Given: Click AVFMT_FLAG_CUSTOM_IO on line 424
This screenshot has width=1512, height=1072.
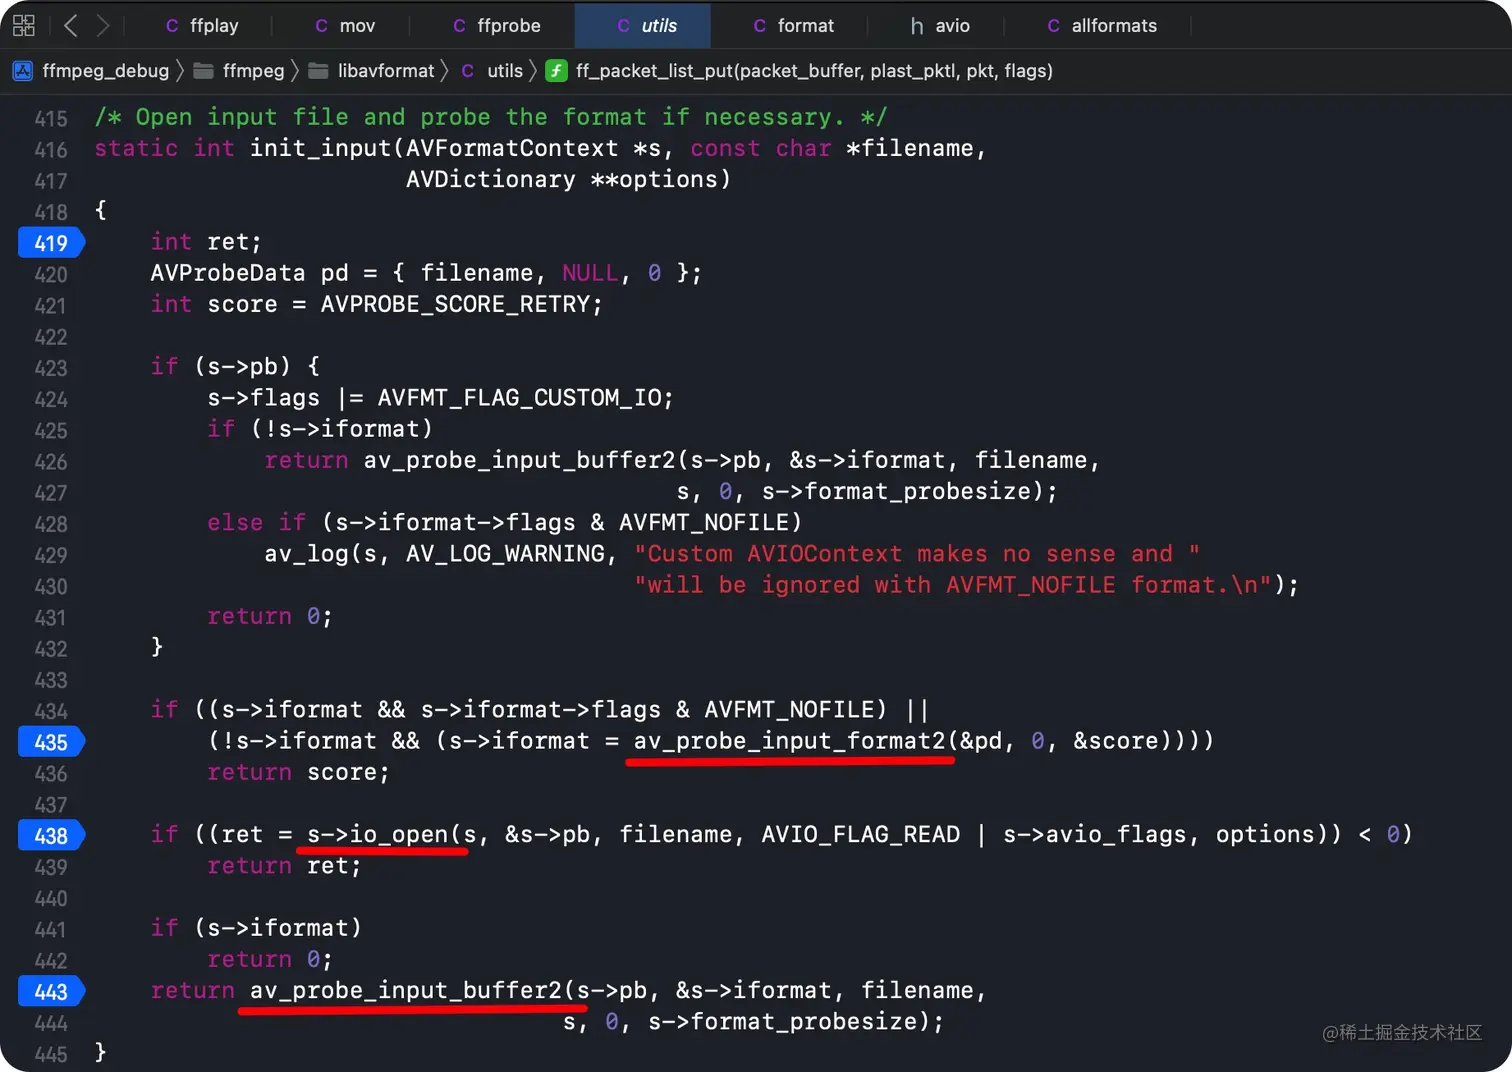Looking at the screenshot, I should [x=519, y=397].
